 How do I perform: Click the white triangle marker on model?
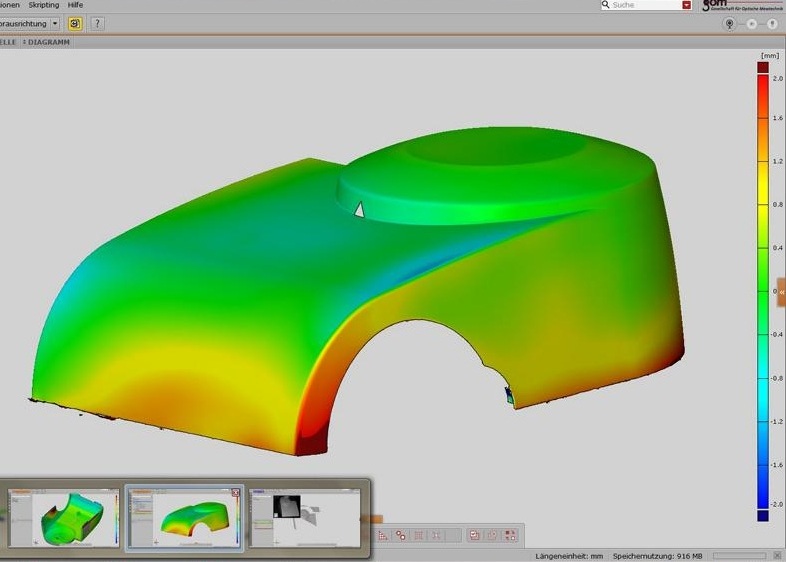(359, 210)
